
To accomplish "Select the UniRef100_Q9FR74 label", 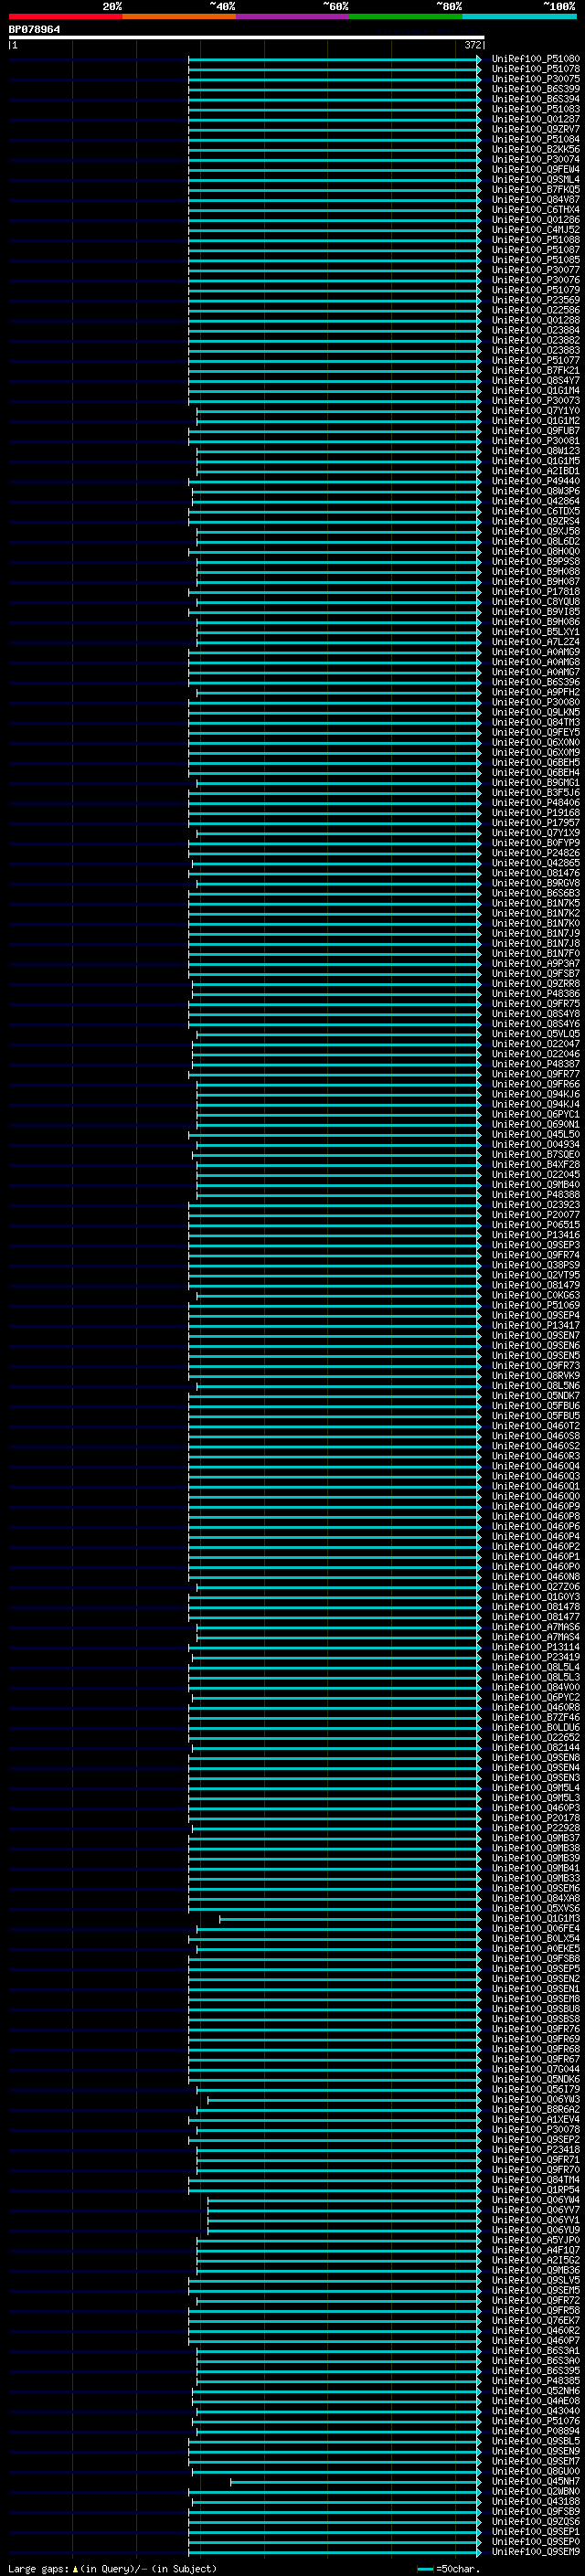I will [x=536, y=1254].
